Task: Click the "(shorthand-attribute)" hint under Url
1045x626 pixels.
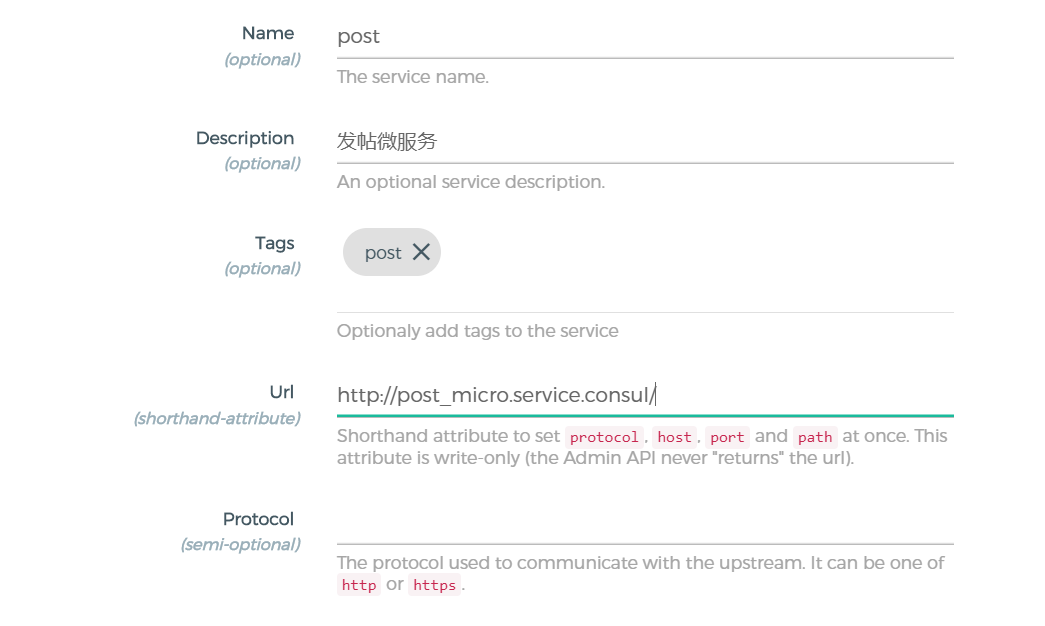Action: pos(217,419)
